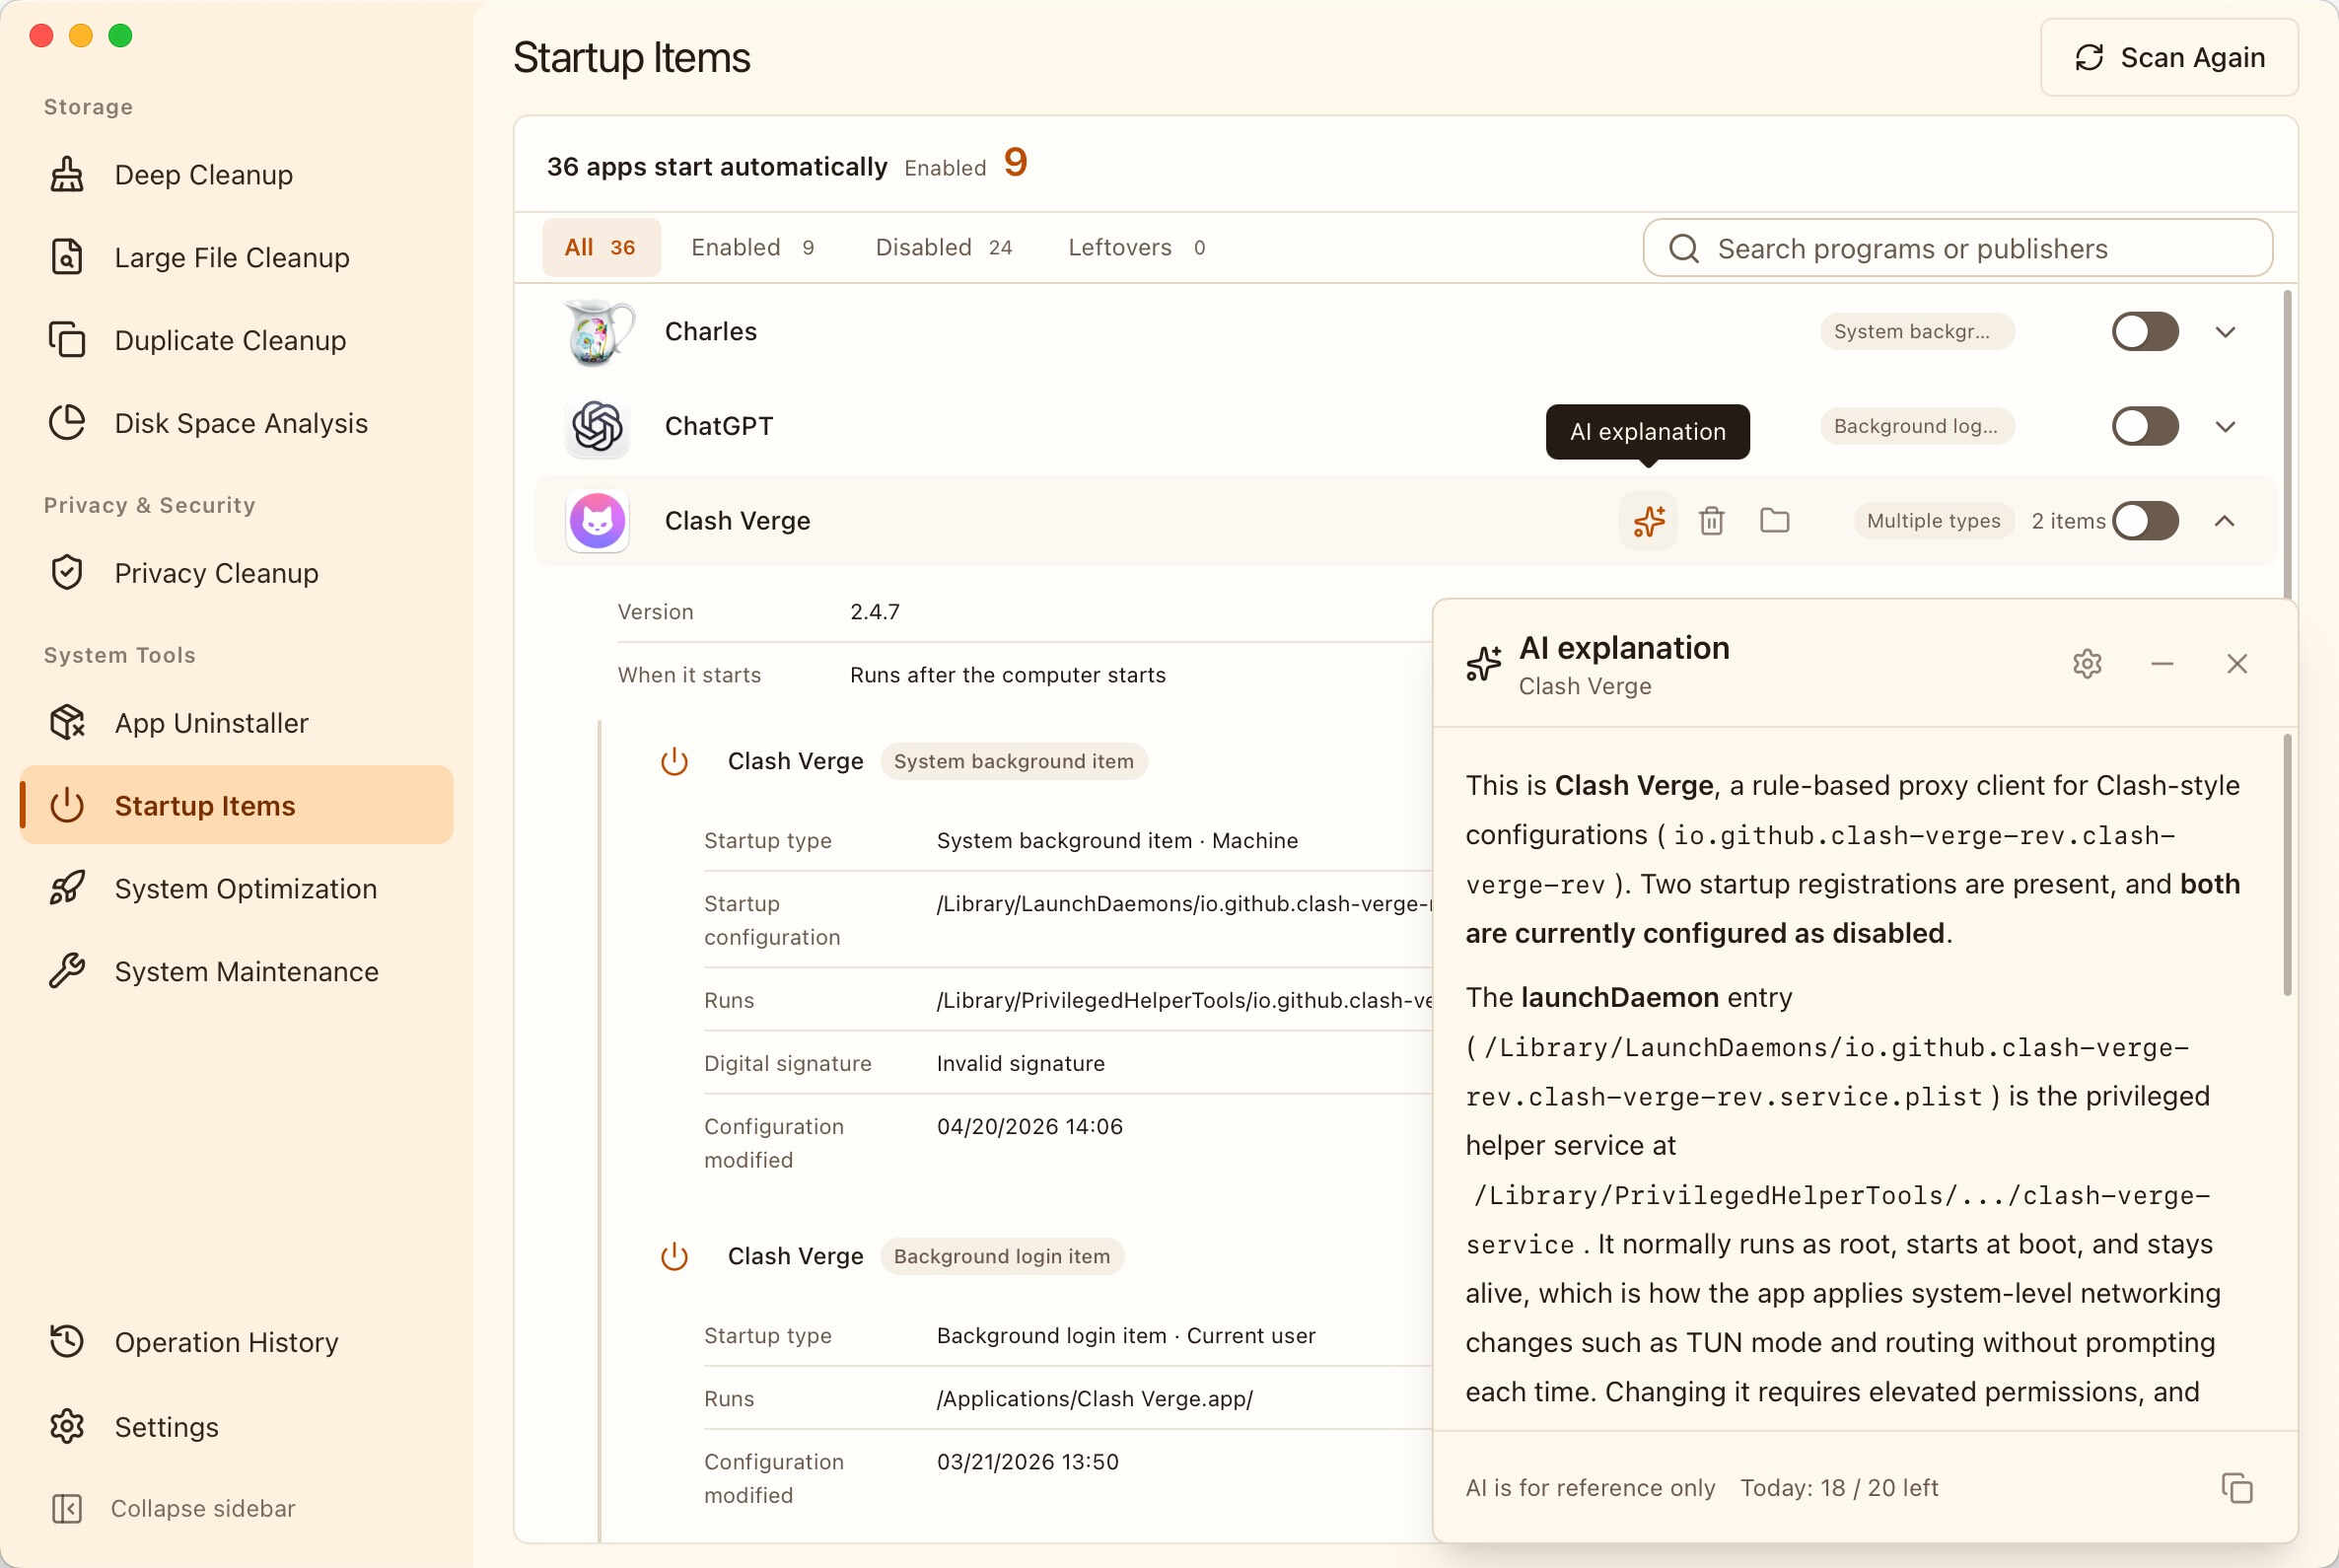This screenshot has width=2339, height=1568.
Task: Click the trash icon on Clash Verge row
Action: [1711, 521]
